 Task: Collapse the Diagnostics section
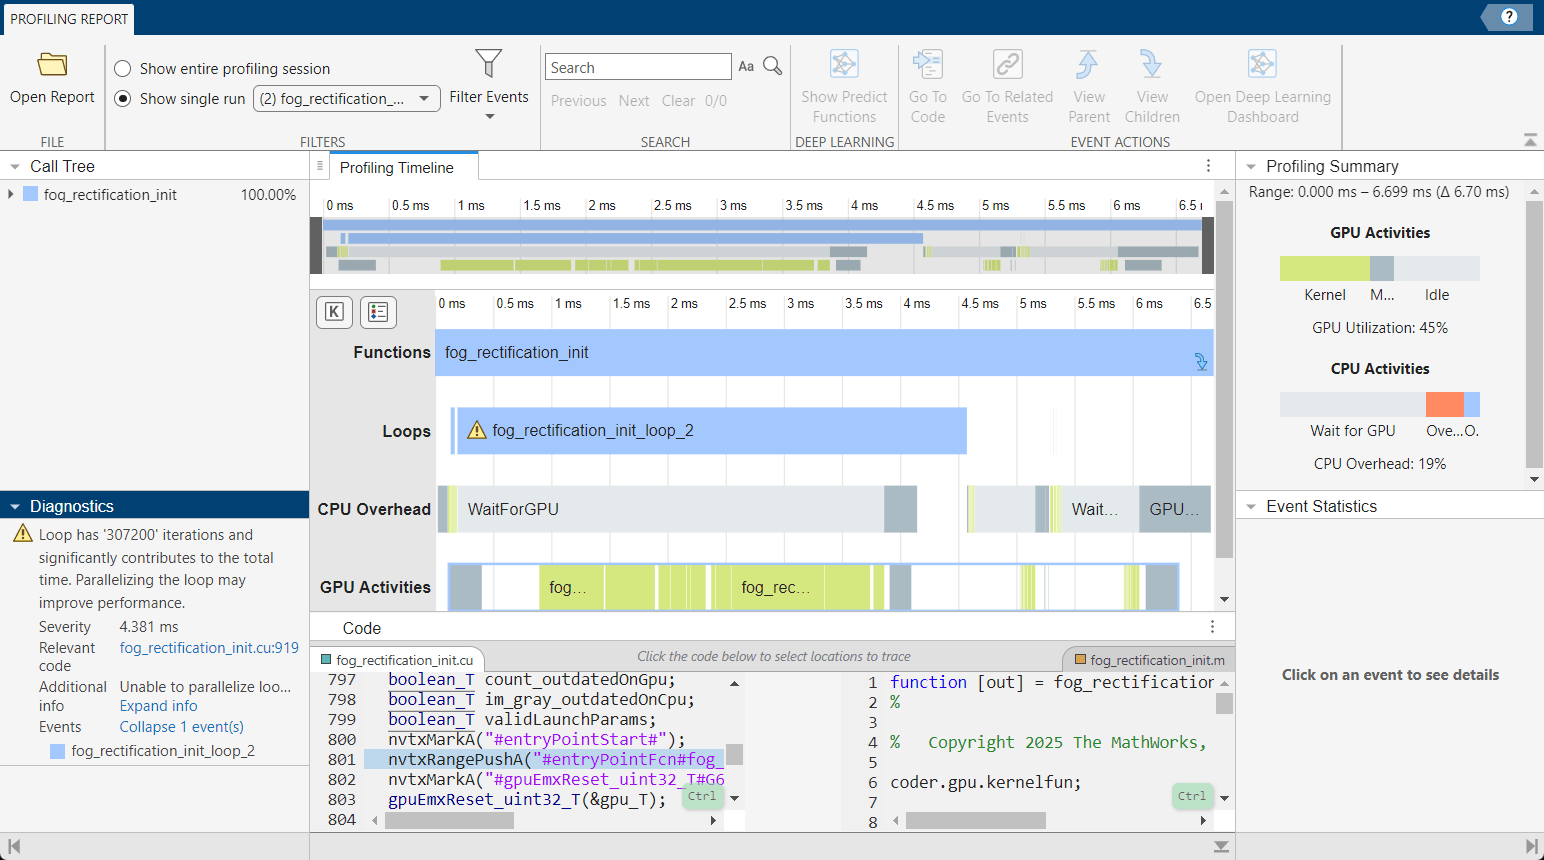tap(15, 507)
